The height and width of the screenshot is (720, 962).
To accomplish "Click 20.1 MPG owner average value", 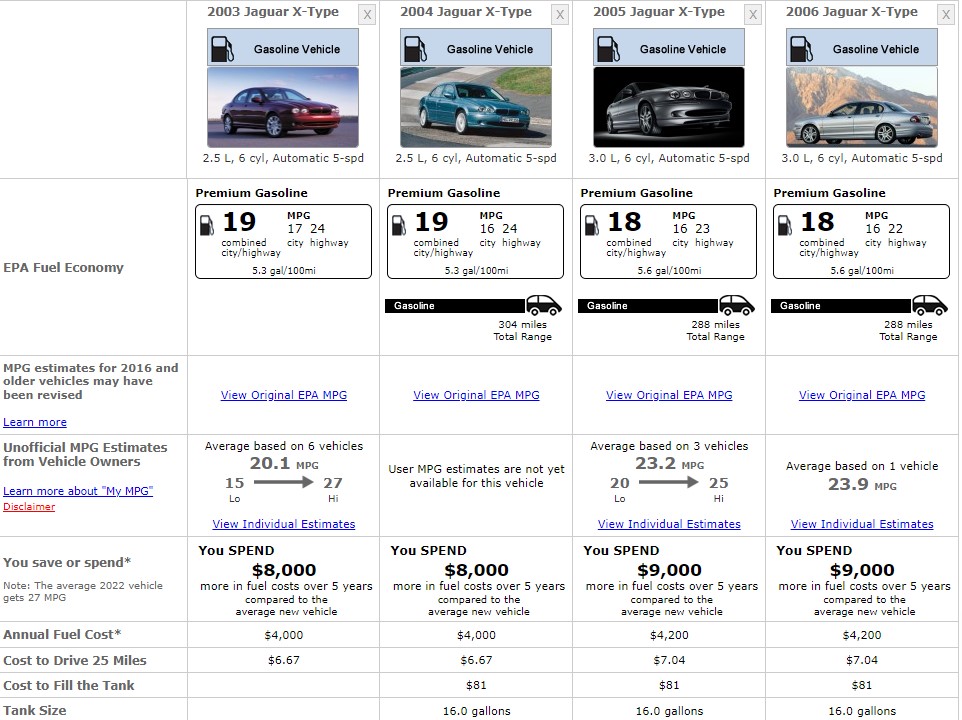I will (283, 463).
